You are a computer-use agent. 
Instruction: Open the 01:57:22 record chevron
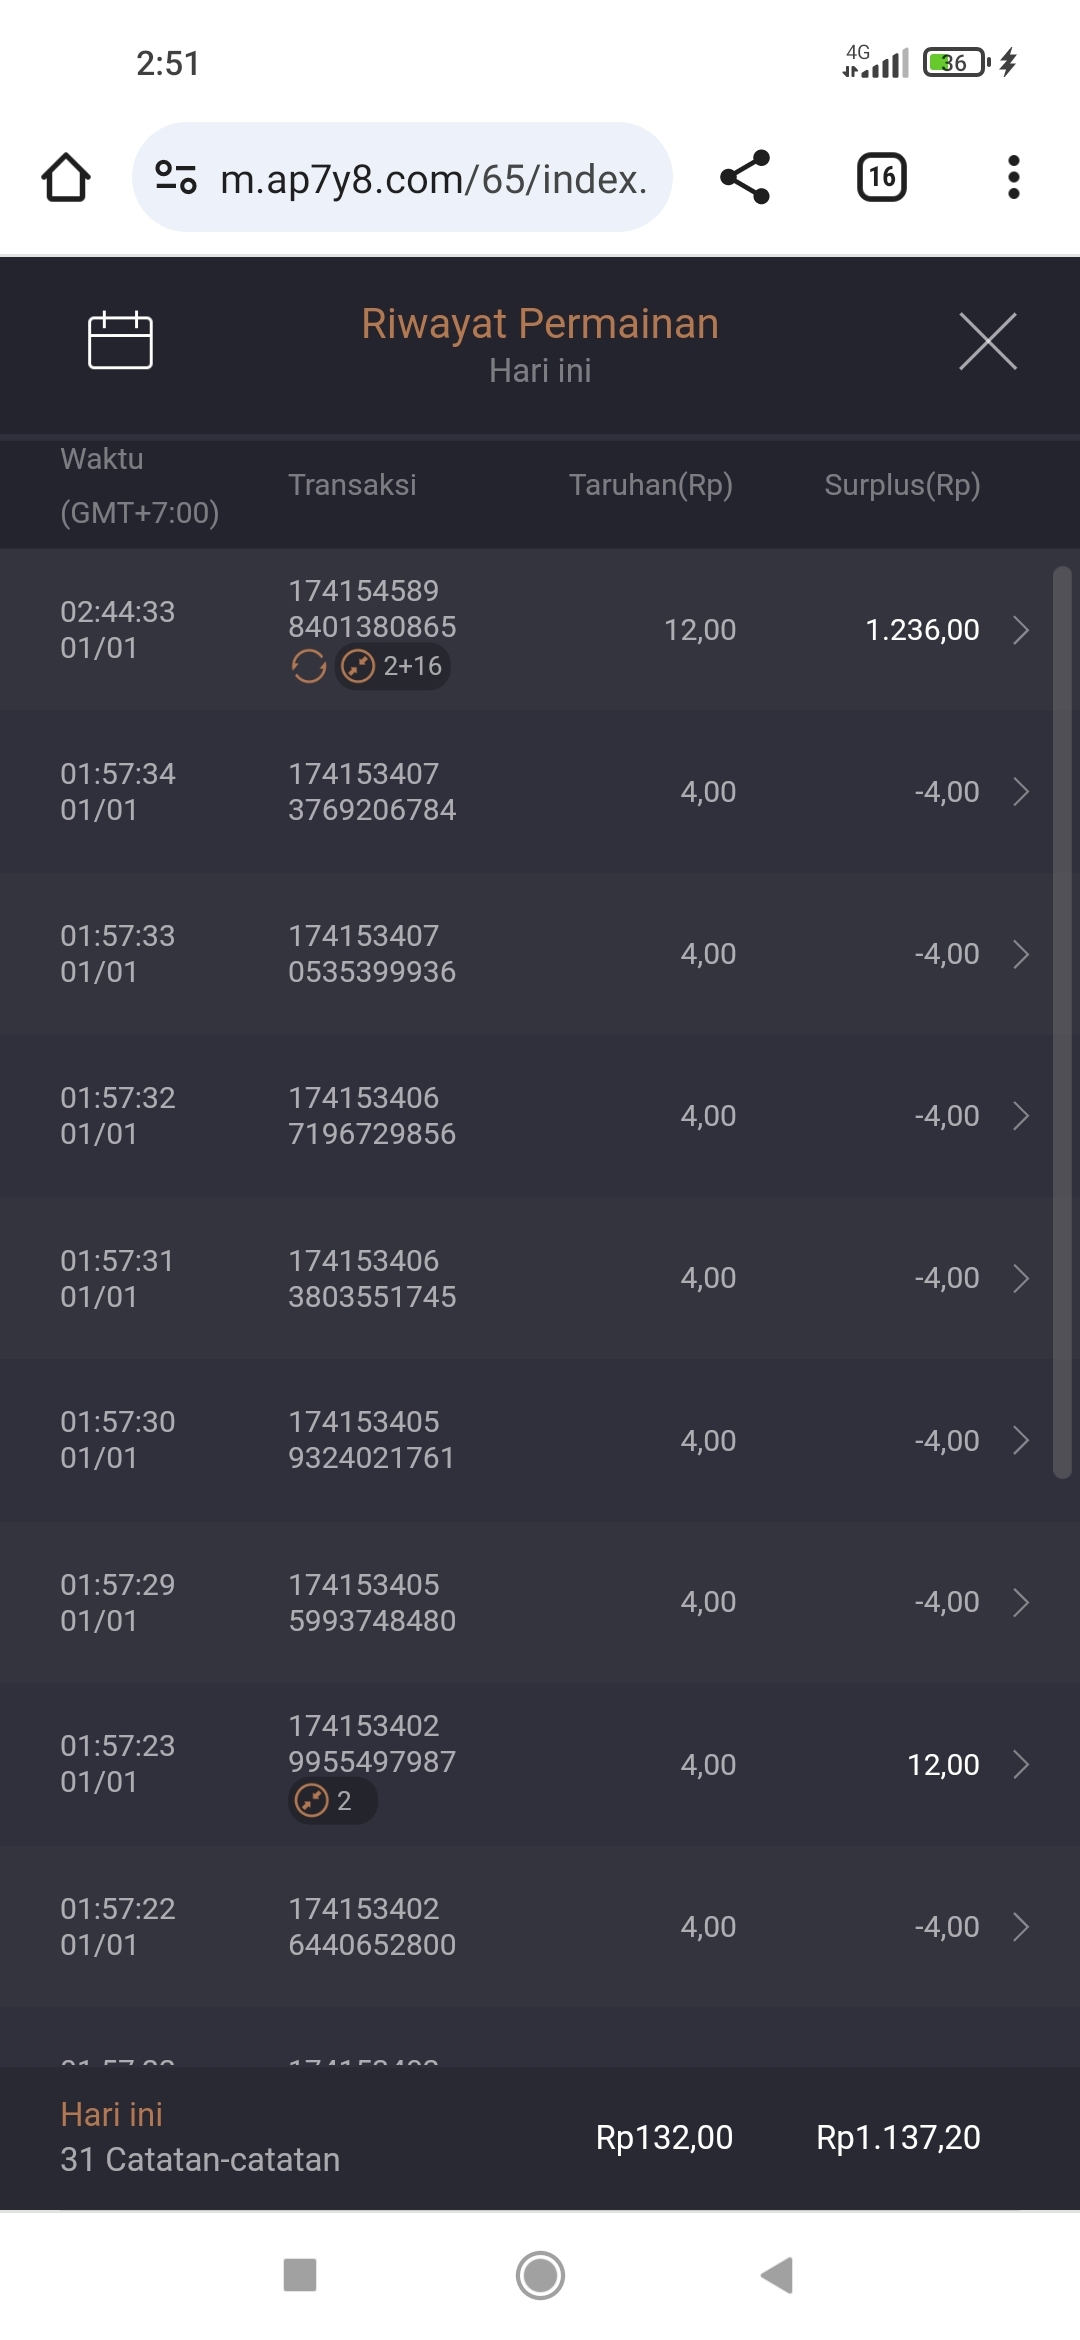point(1021,1927)
